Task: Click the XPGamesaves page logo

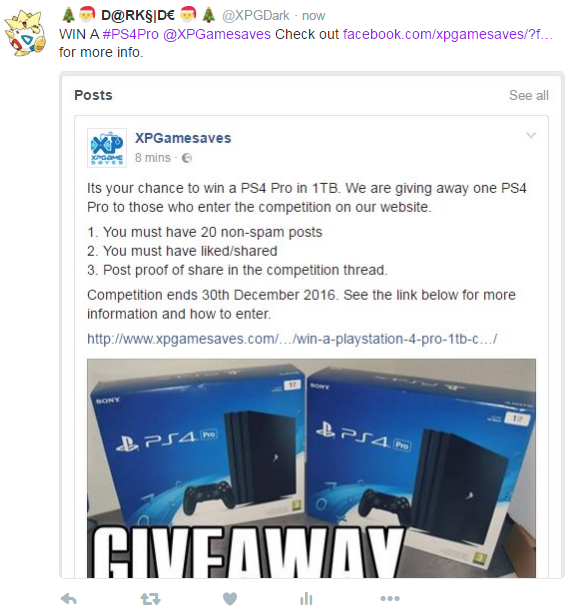Action: (x=107, y=148)
